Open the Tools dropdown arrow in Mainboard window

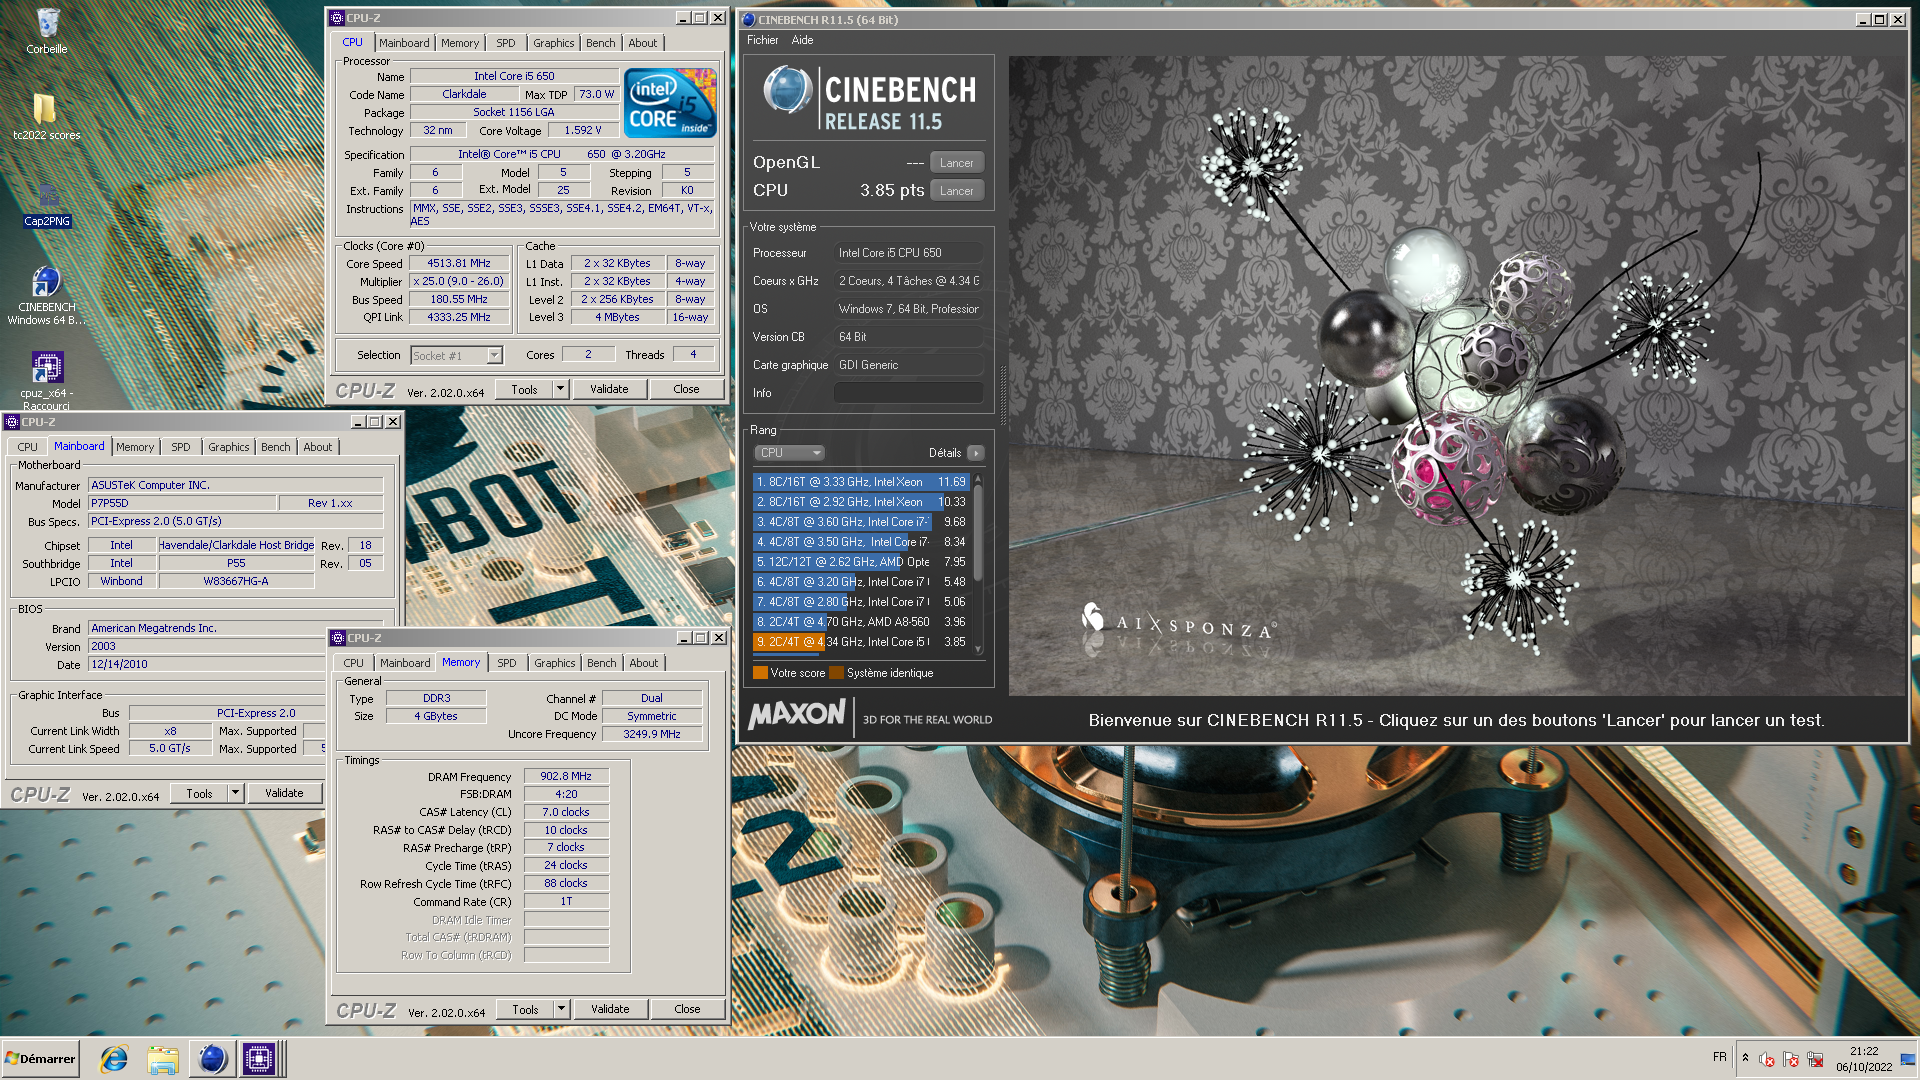235,793
